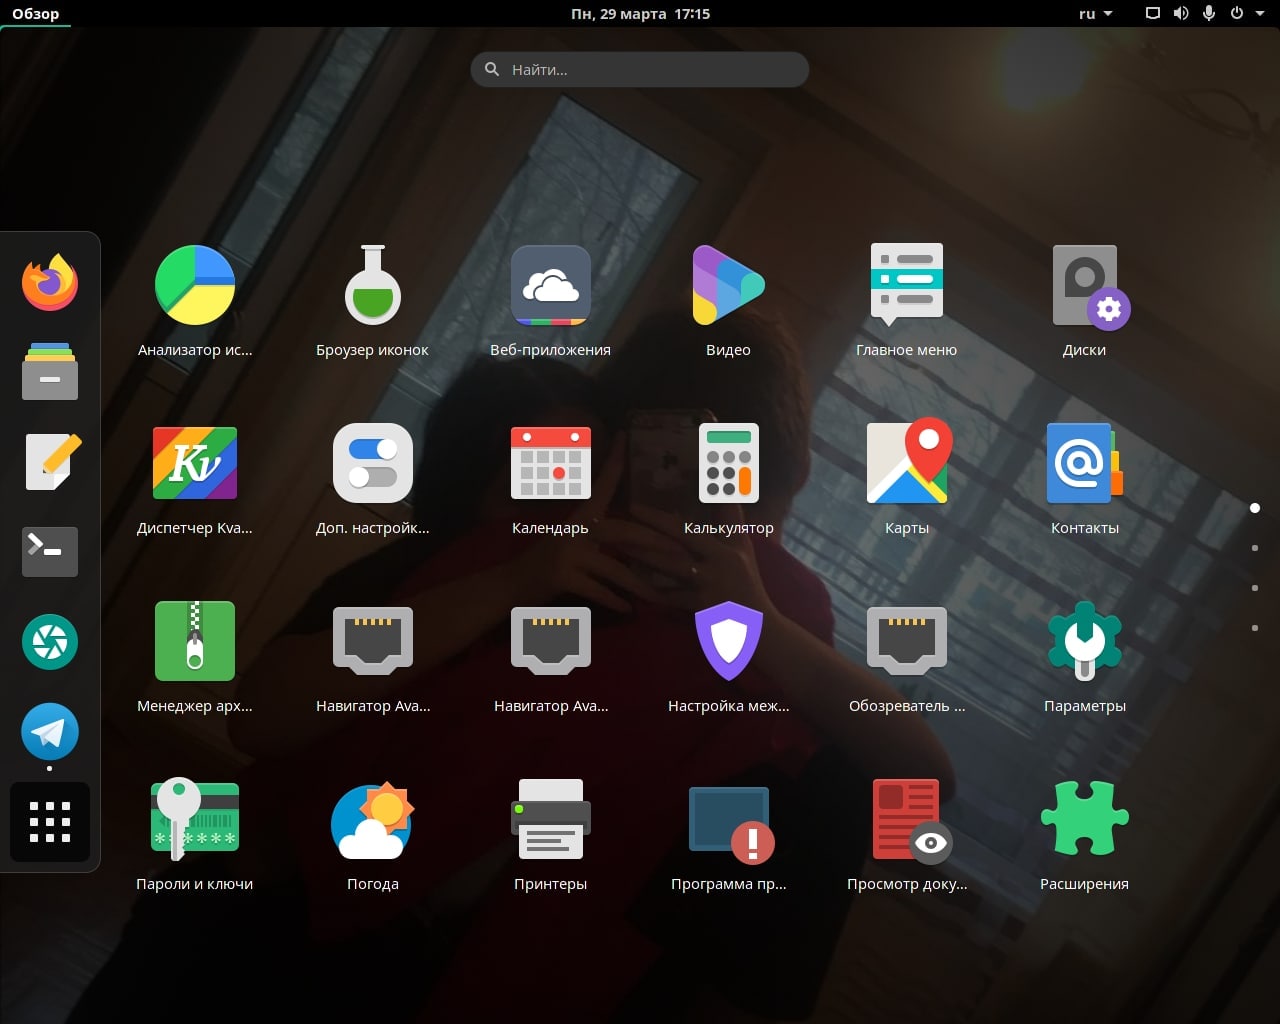This screenshot has height=1024, width=1280.
Task: Open the date and time menu
Action: click(640, 13)
